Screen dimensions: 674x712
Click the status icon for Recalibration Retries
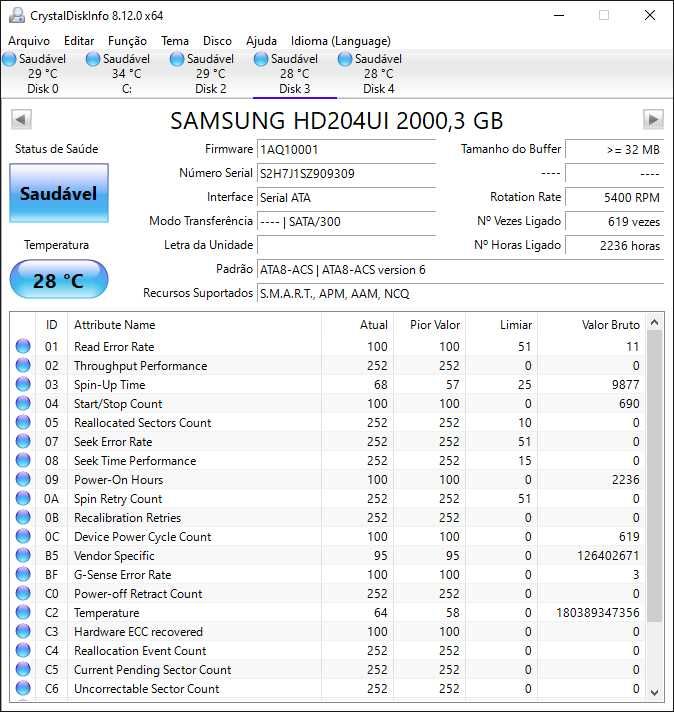pos(23,518)
